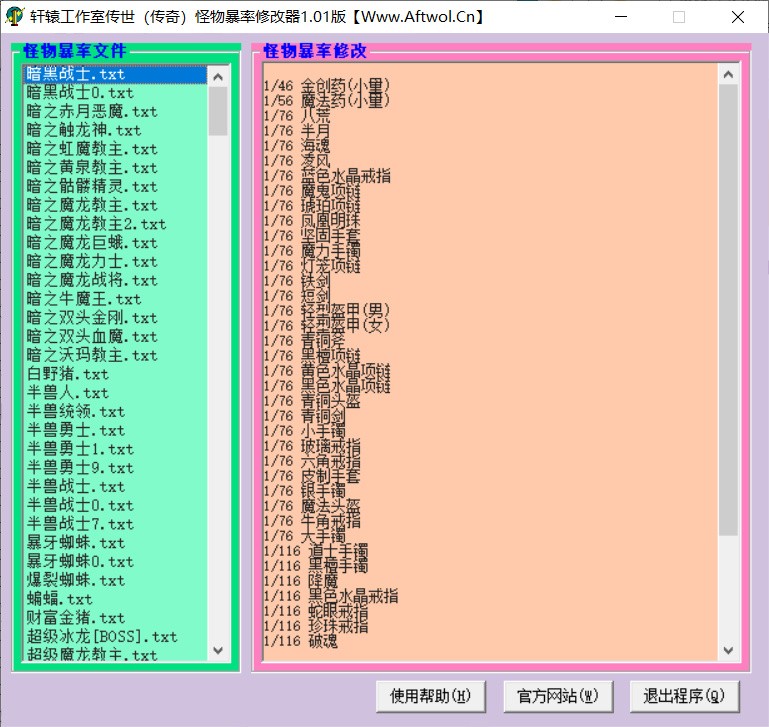Click the 1/76 牛角戒指 line

[312, 522]
